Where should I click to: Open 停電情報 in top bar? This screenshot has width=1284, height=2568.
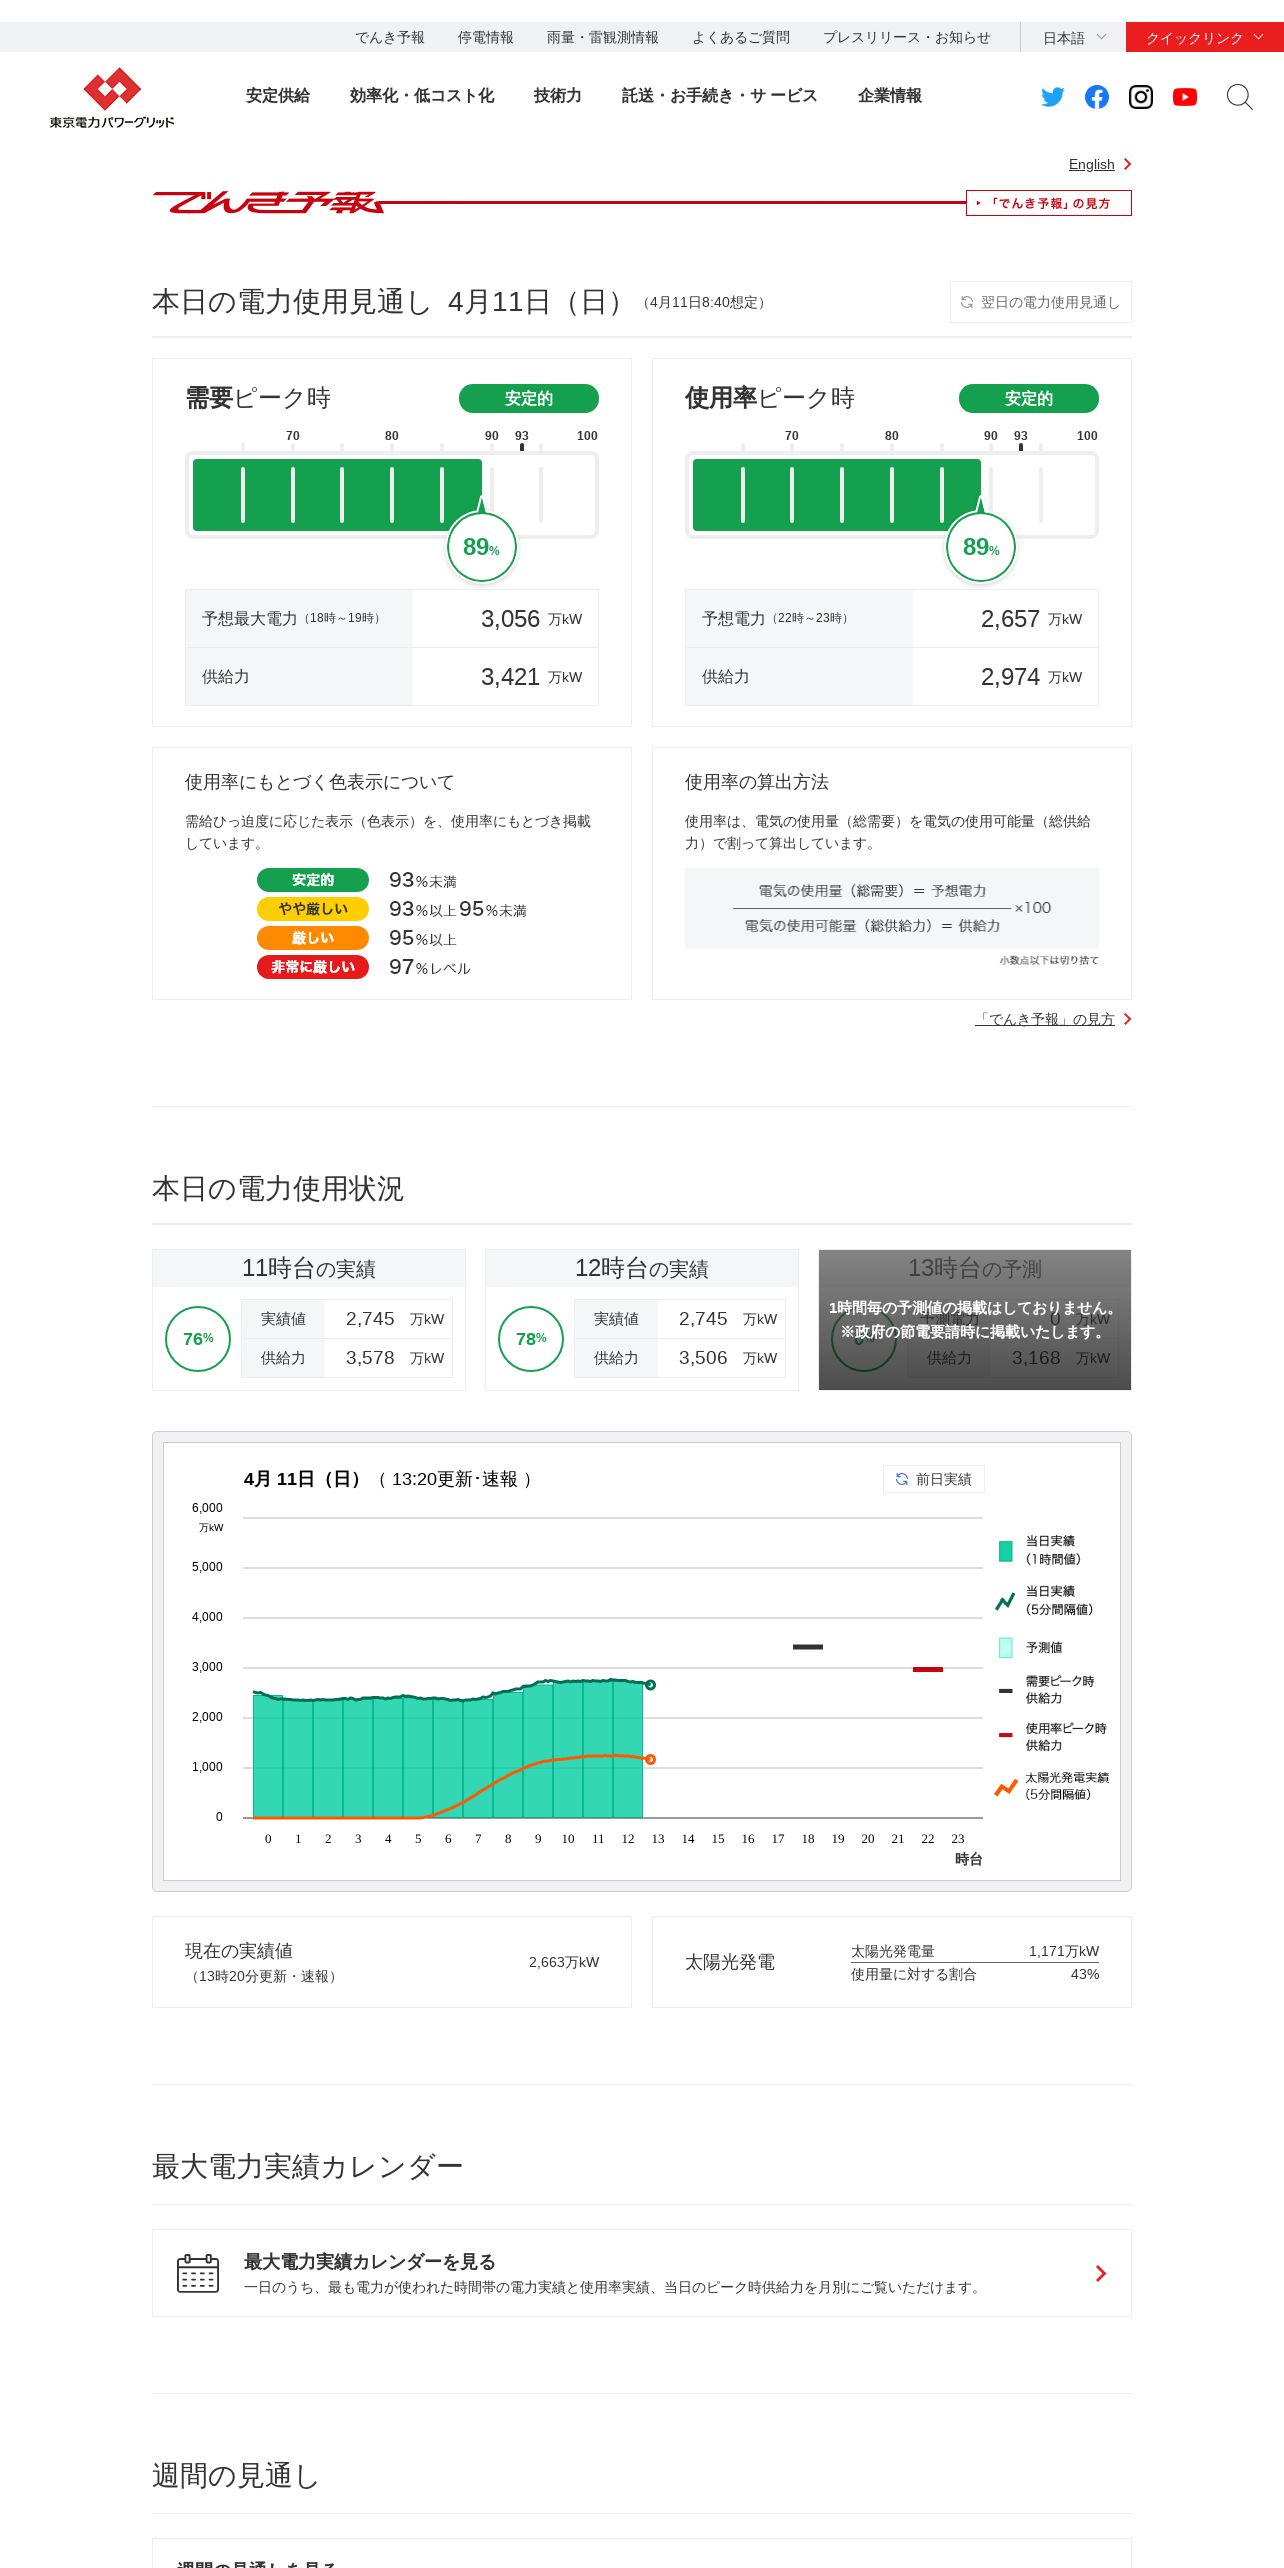pyautogui.click(x=486, y=38)
